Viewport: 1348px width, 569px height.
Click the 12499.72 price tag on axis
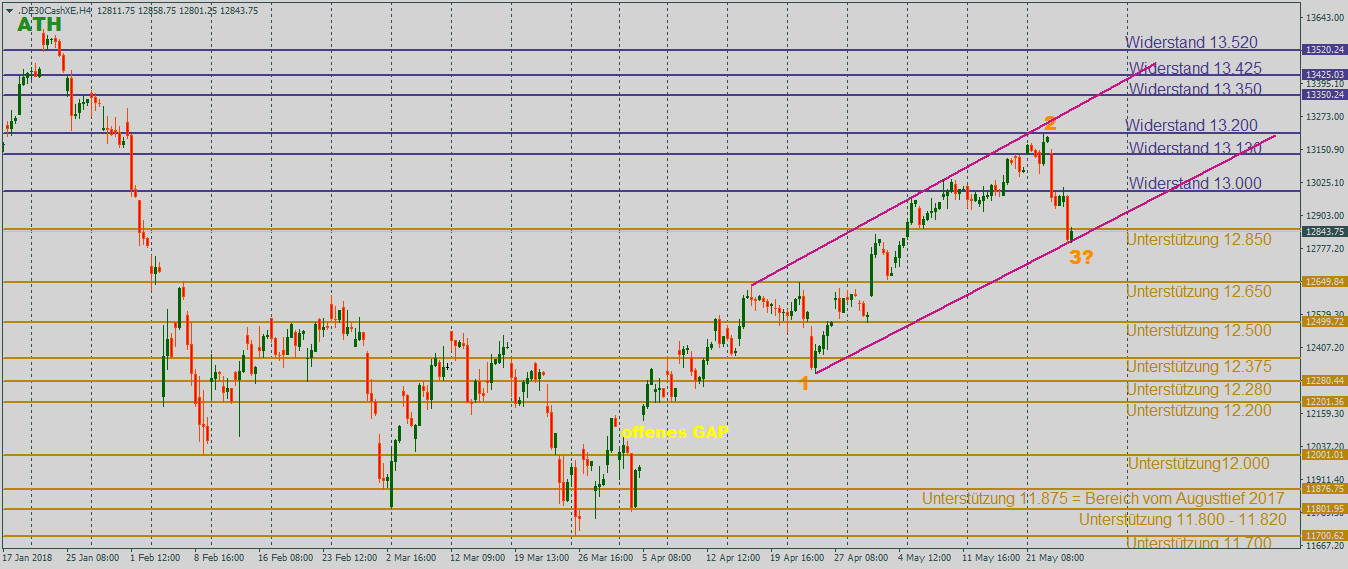tap(1323, 322)
